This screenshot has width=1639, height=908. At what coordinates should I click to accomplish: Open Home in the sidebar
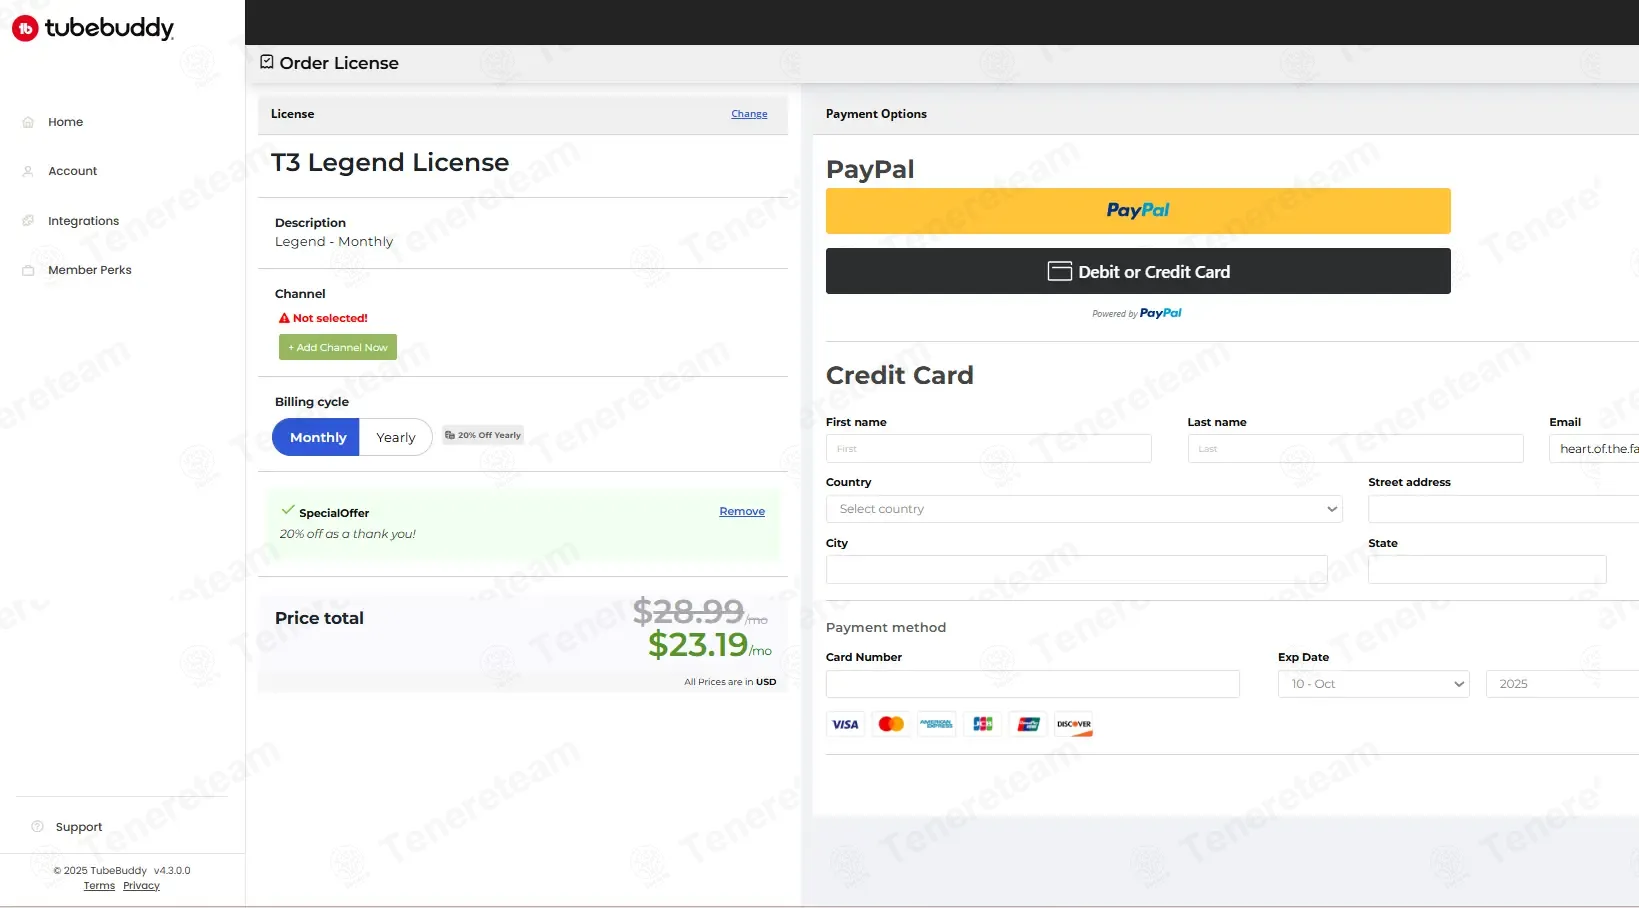coord(65,122)
